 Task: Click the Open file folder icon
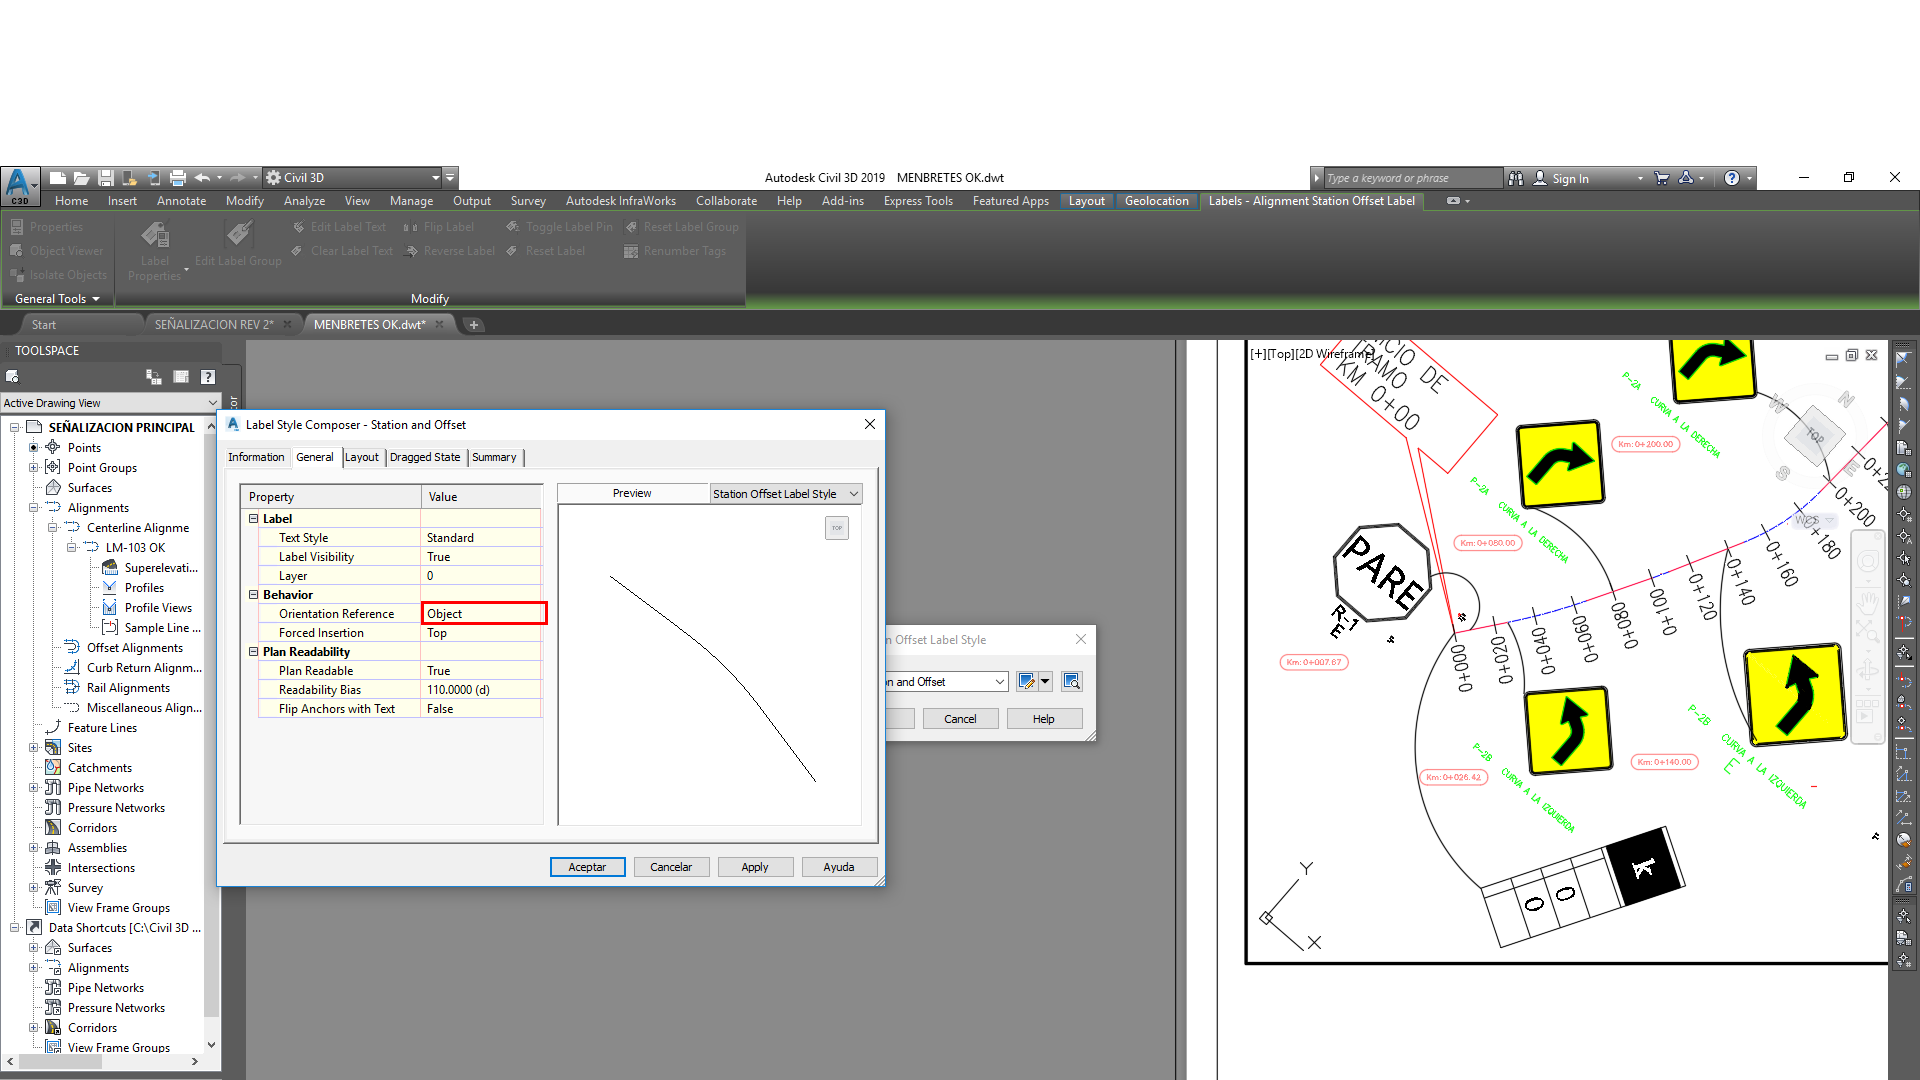pos(82,177)
